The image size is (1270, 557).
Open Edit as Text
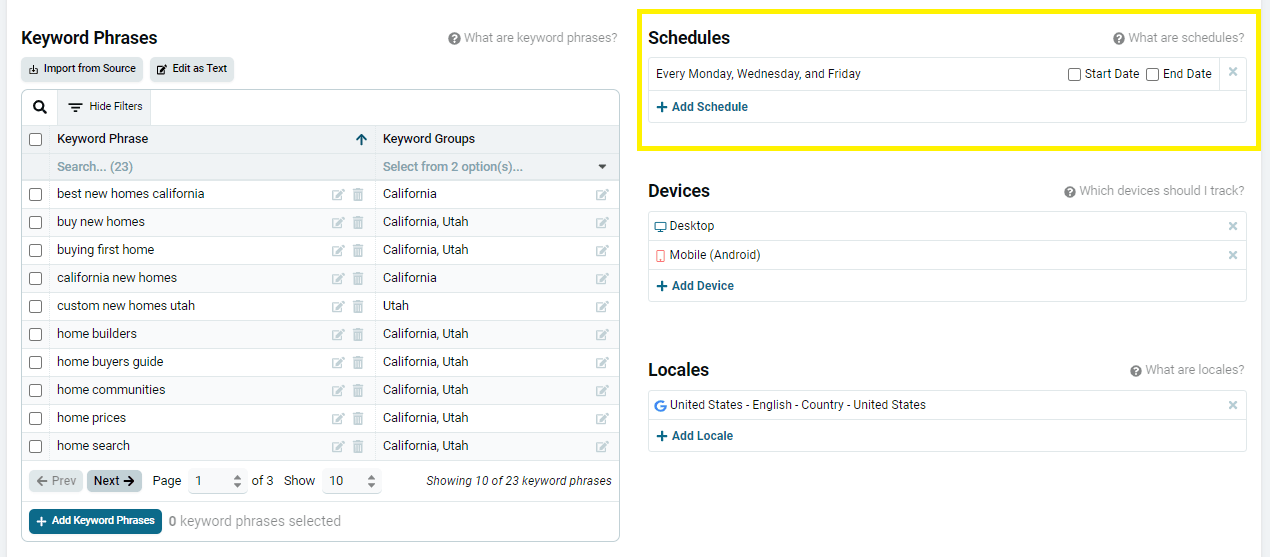point(192,69)
